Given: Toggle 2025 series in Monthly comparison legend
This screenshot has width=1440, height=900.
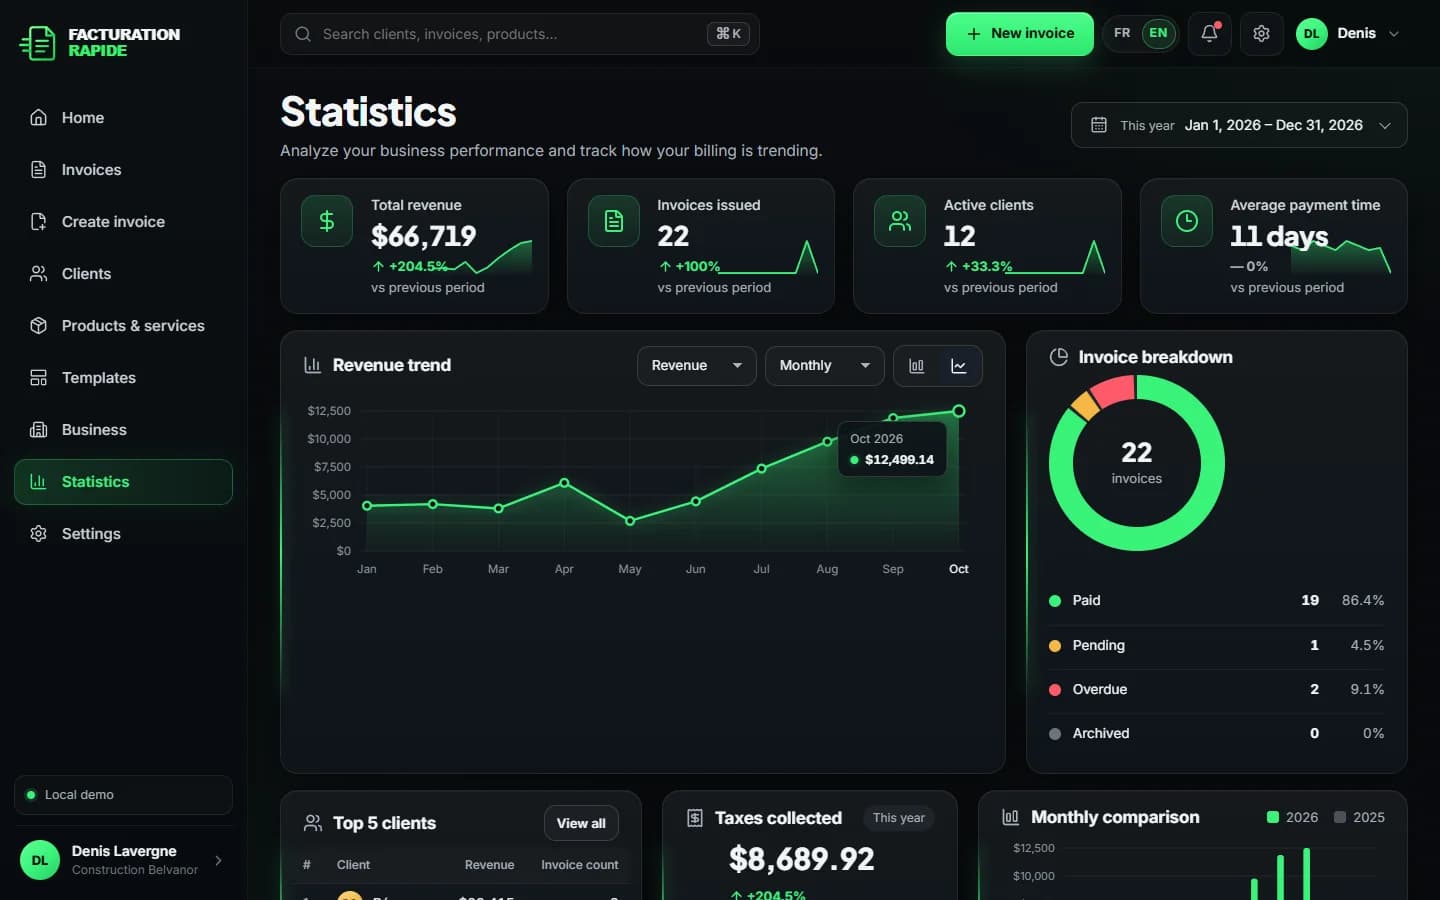Looking at the screenshot, I should click(1359, 817).
